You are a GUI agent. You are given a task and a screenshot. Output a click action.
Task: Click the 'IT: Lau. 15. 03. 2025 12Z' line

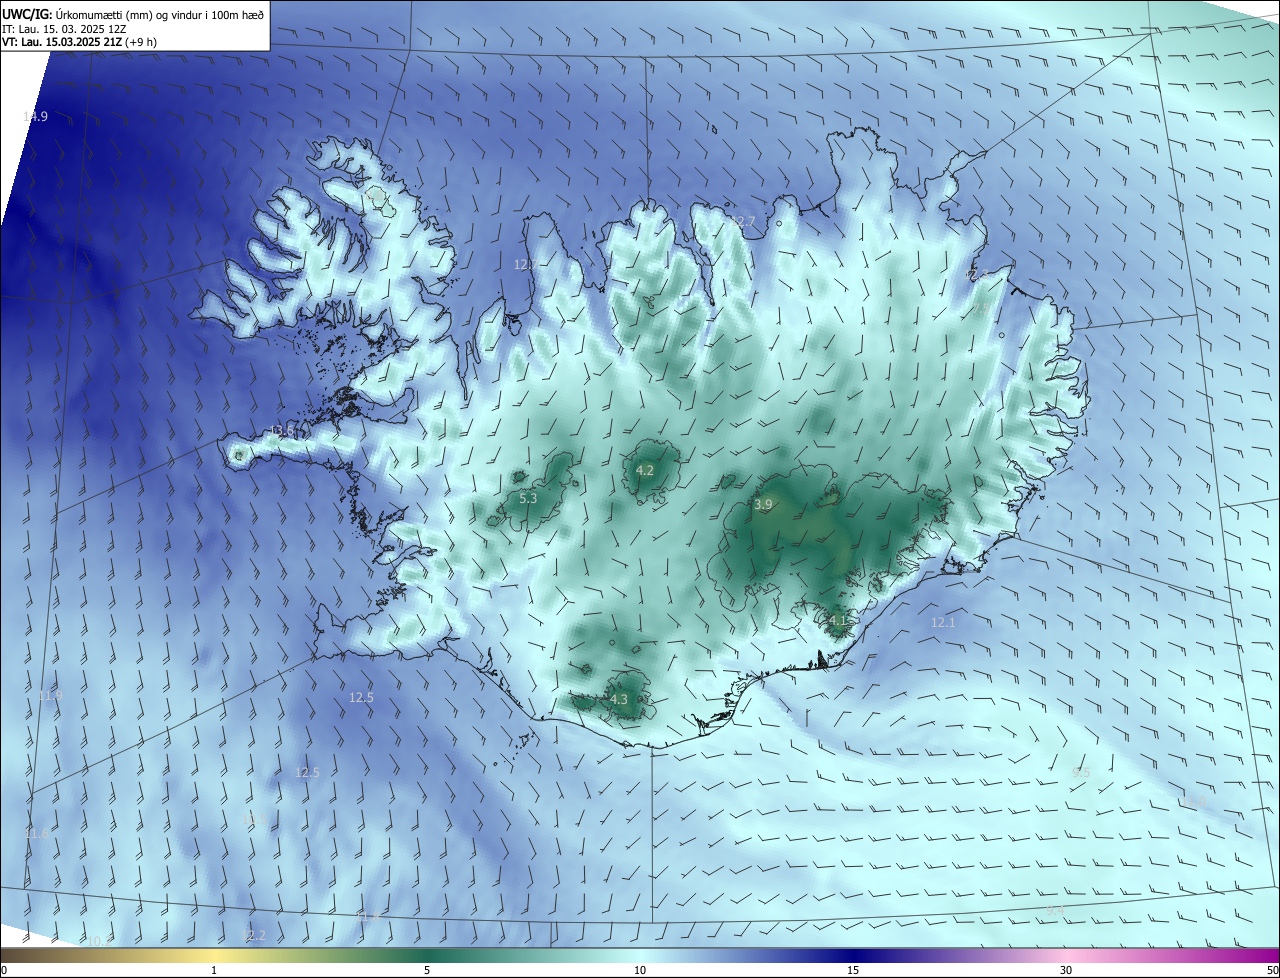click(x=64, y=28)
